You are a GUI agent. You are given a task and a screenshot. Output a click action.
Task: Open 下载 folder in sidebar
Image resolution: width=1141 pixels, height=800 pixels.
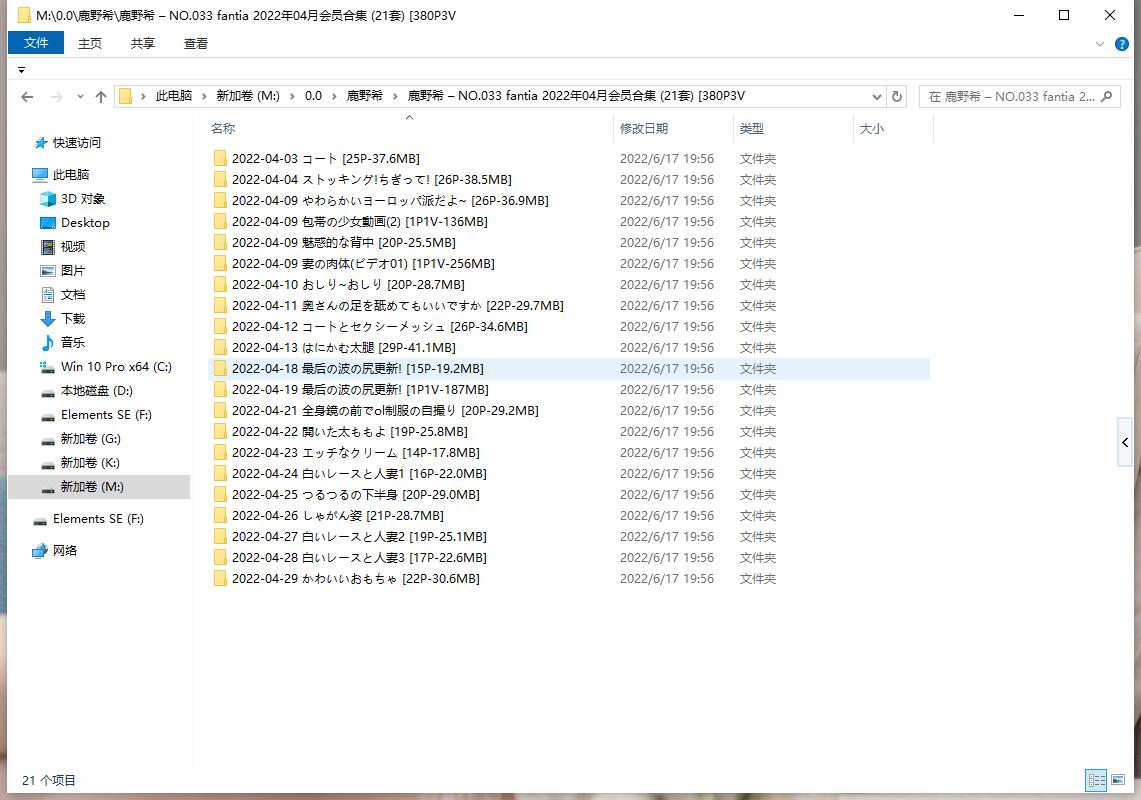click(x=72, y=319)
